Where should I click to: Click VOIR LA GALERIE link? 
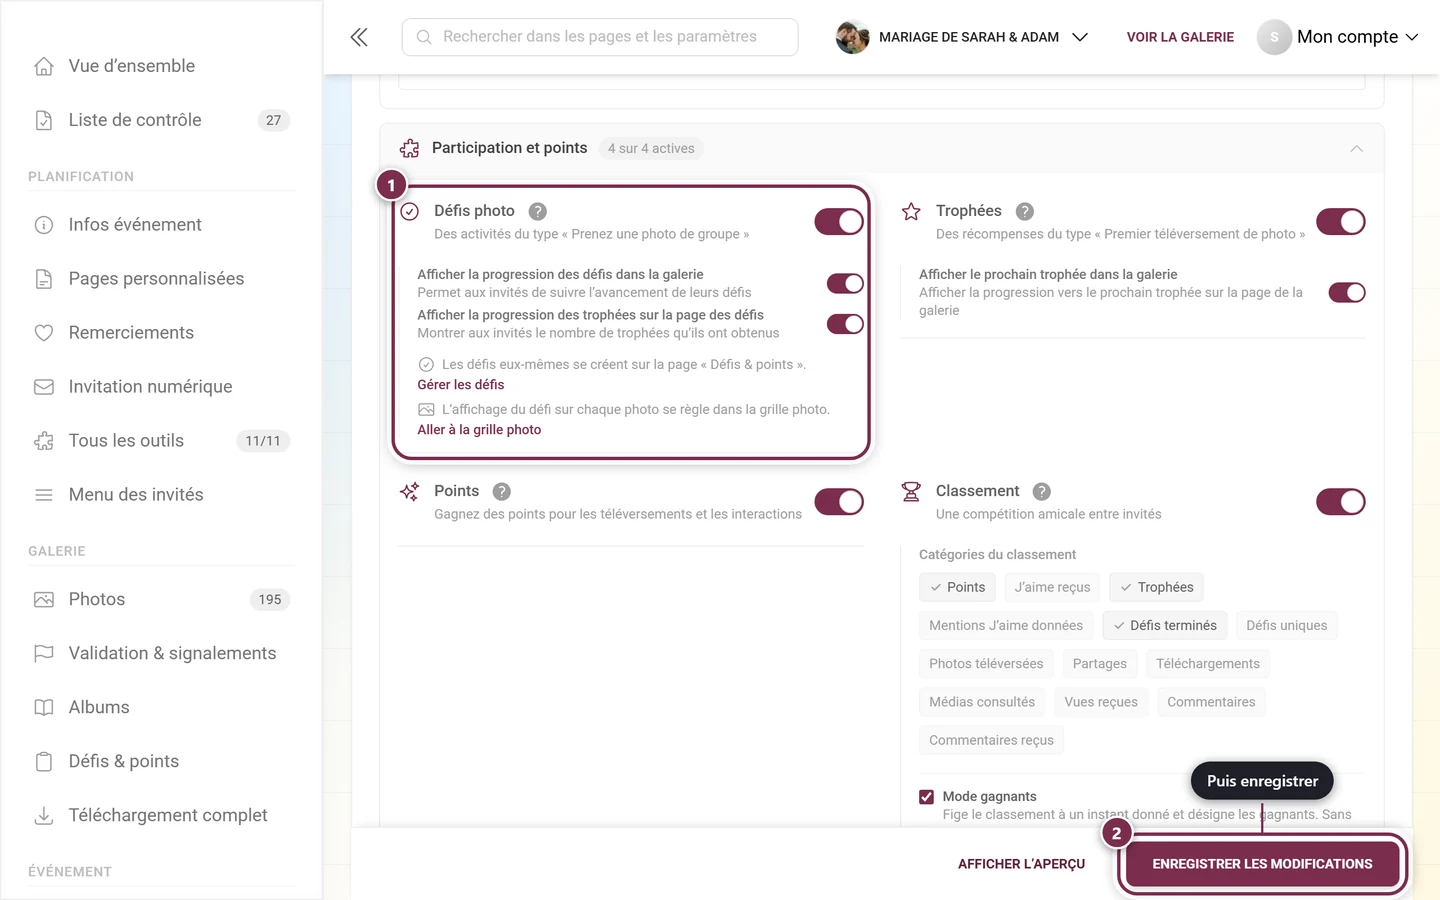1180,37
